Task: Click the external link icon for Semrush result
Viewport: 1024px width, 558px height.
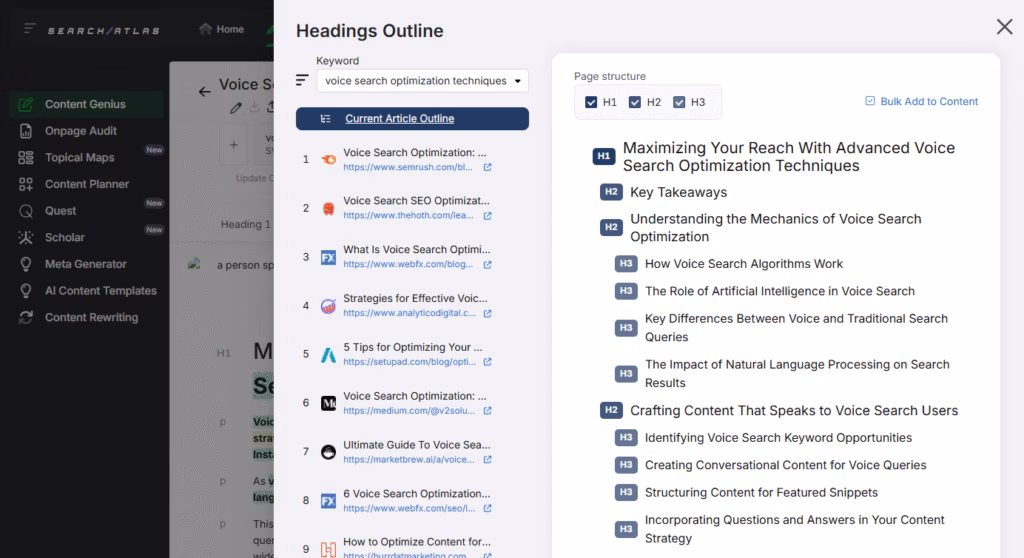Action: point(487,168)
